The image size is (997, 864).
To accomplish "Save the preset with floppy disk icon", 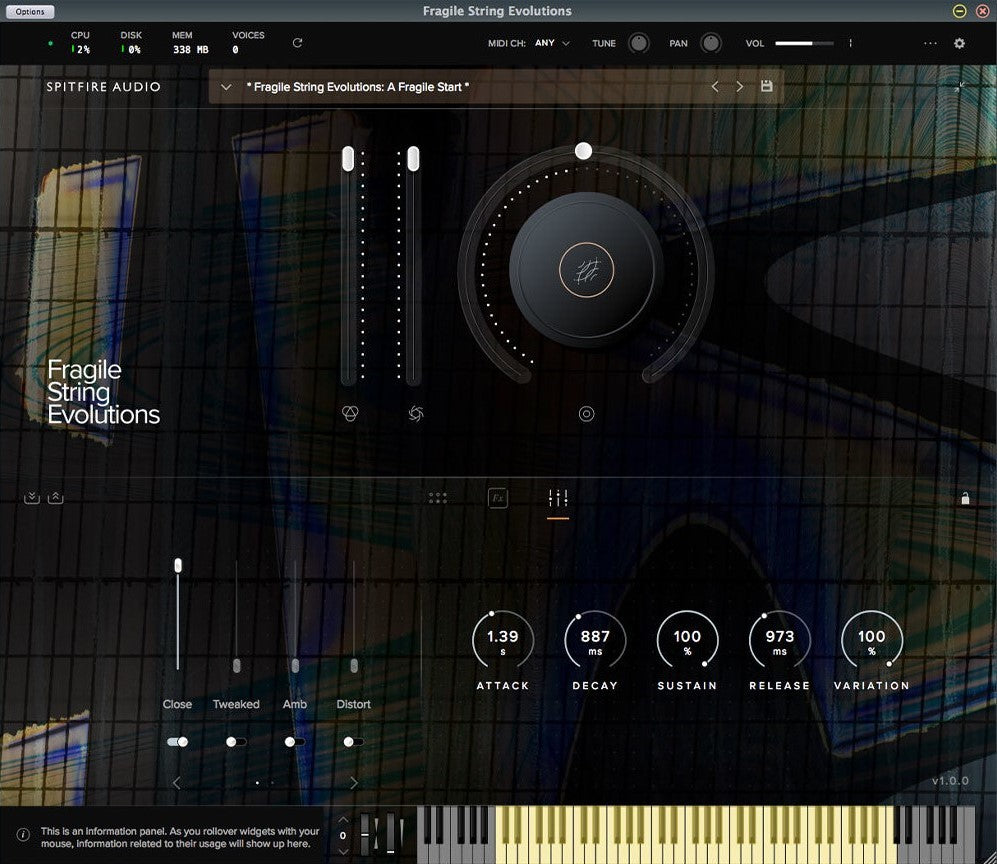I will [767, 87].
